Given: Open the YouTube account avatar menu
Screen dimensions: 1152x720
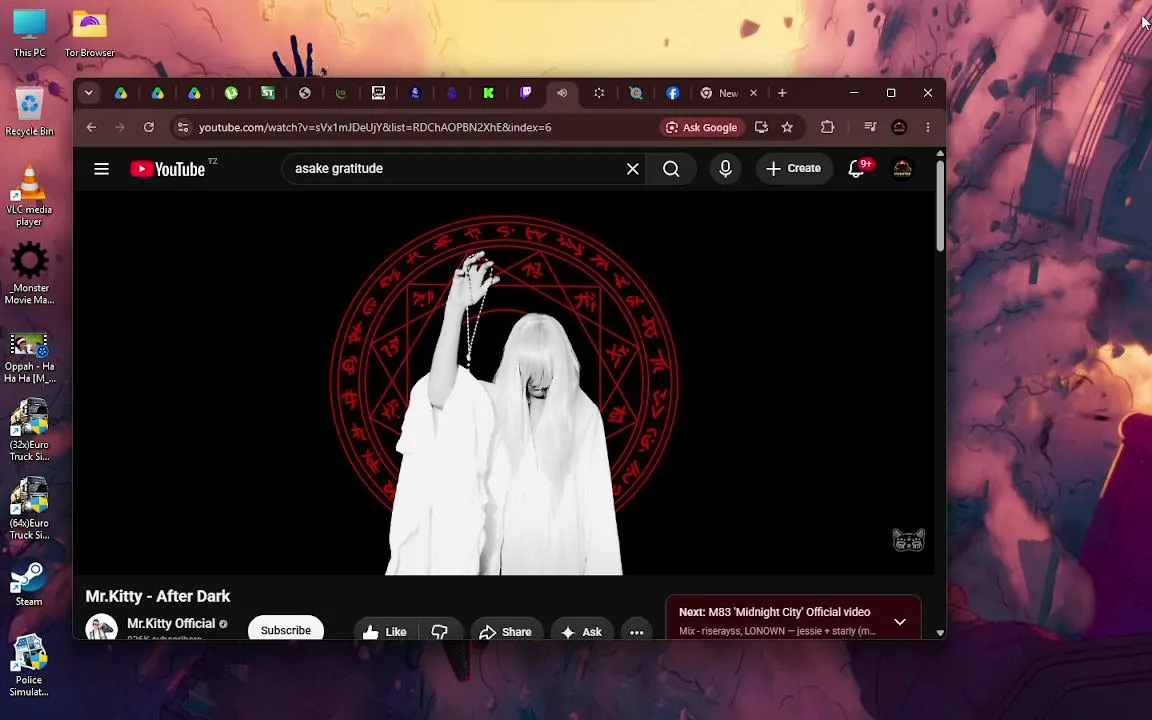Looking at the screenshot, I should [902, 169].
